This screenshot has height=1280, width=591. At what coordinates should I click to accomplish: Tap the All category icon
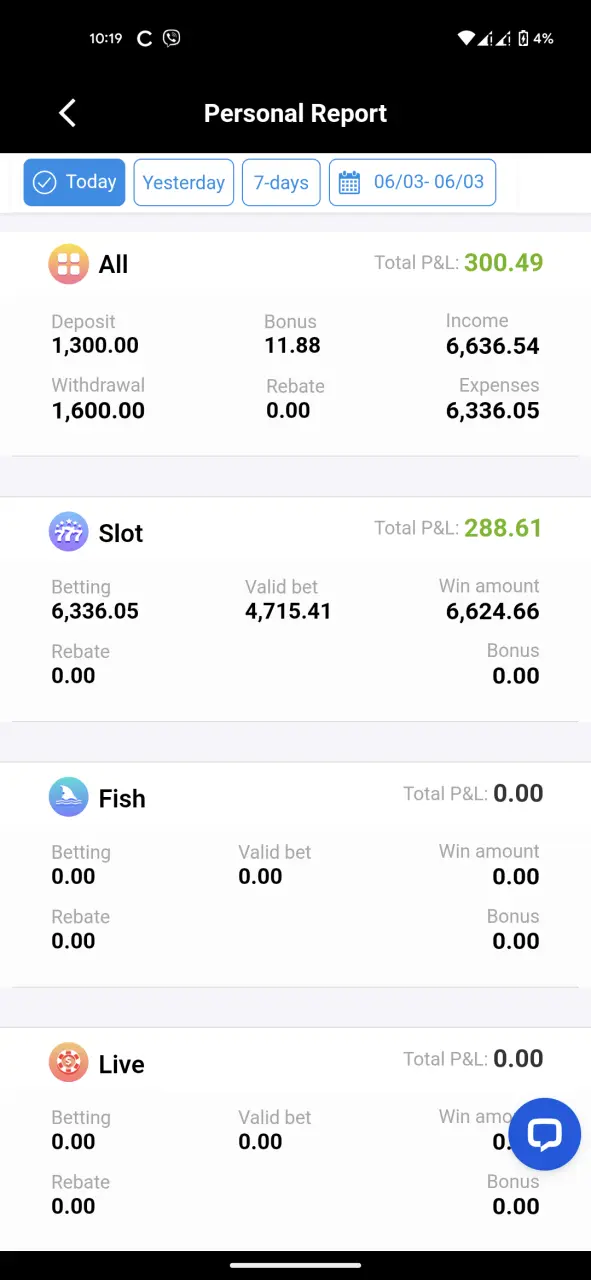pos(68,264)
